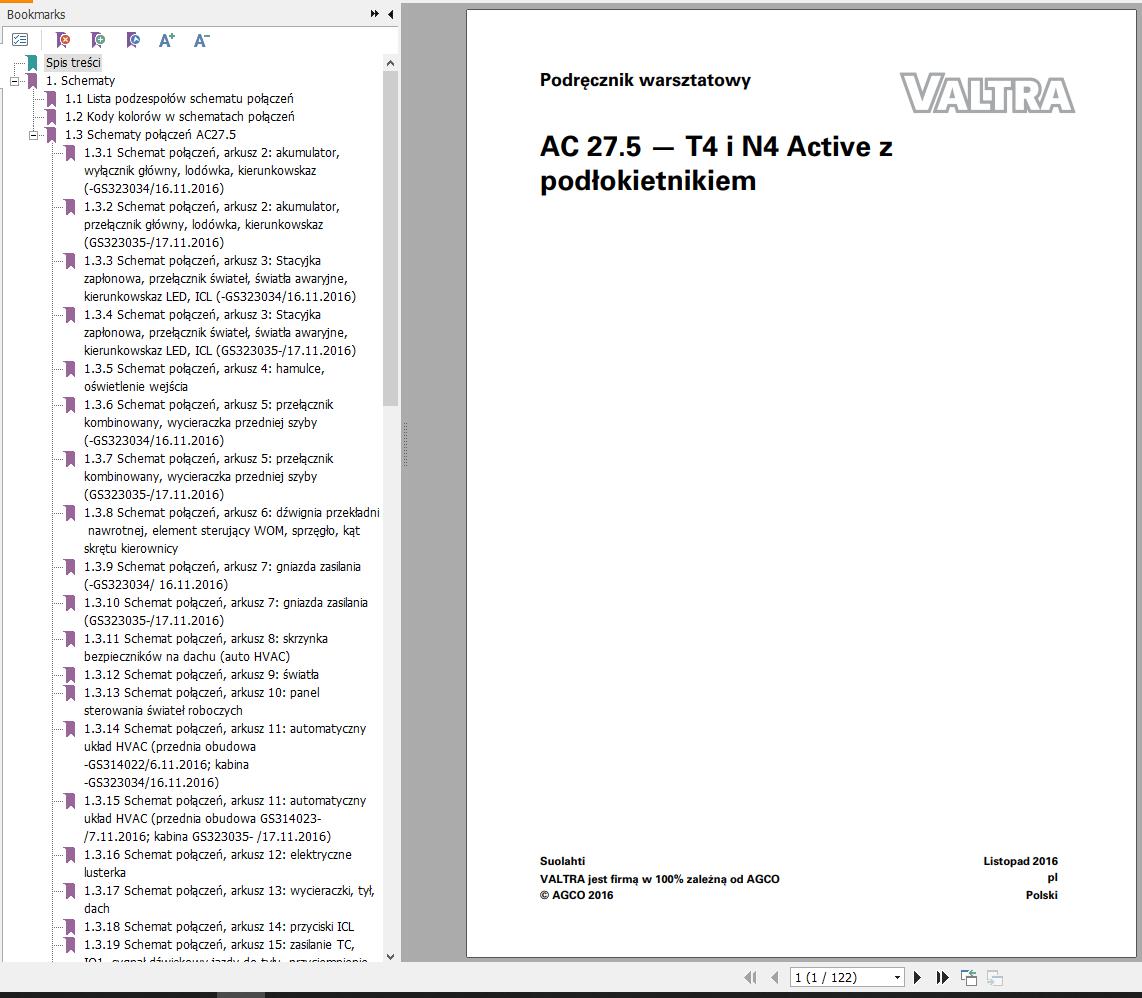1142x998 pixels.
Task: Click the bookmark icon for item 1.3.12
Action: 70,675
